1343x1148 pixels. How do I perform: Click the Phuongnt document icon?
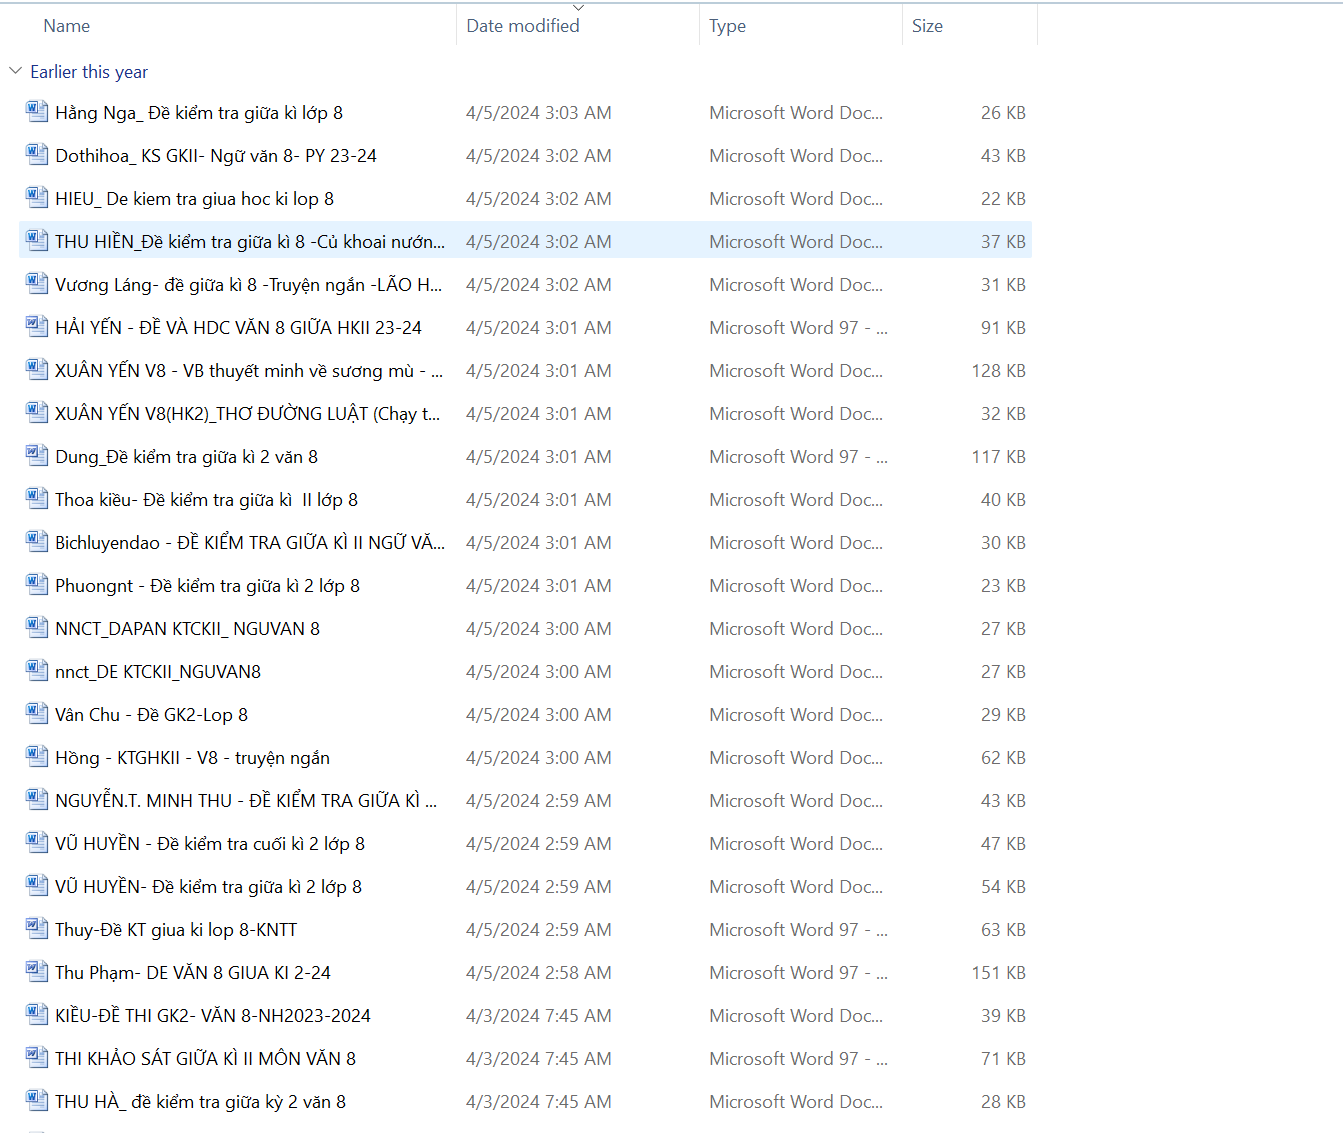tap(37, 584)
